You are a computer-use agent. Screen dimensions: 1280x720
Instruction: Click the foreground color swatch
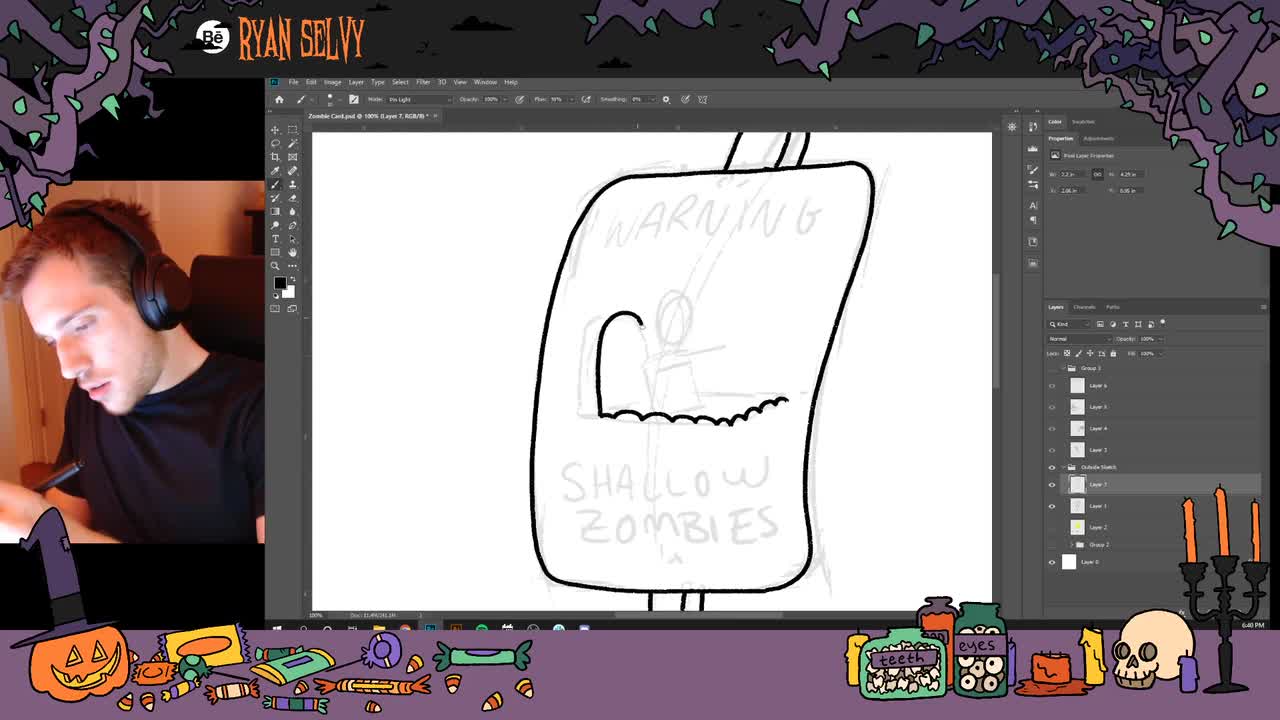pos(278,283)
